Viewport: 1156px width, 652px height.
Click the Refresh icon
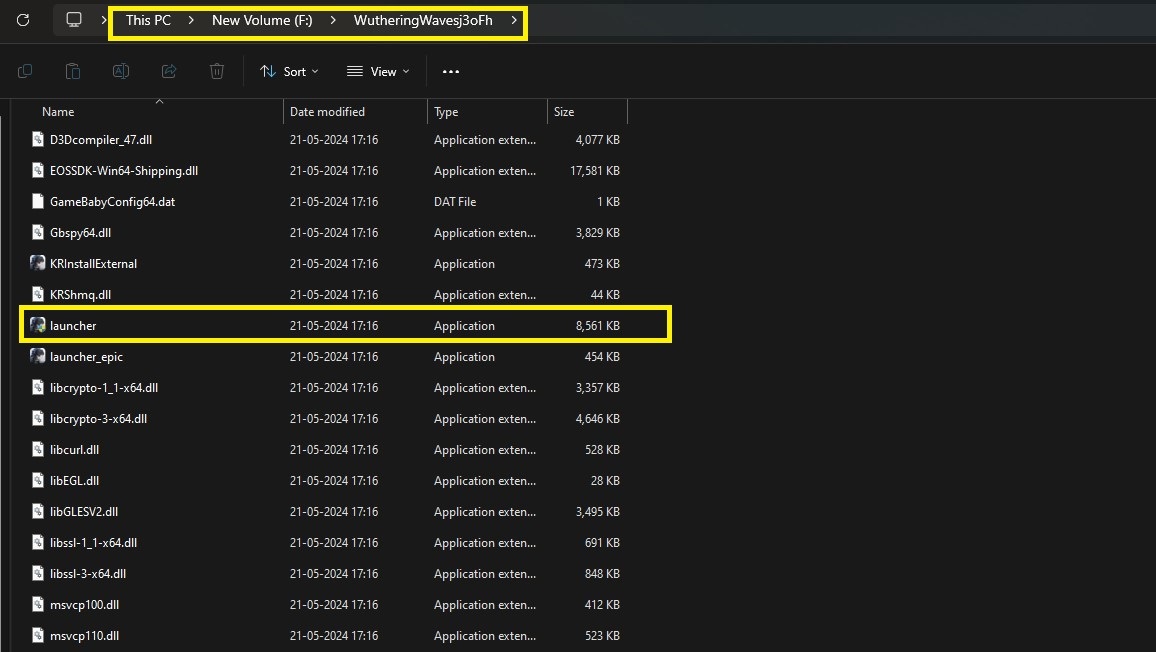pyautogui.click(x=23, y=20)
